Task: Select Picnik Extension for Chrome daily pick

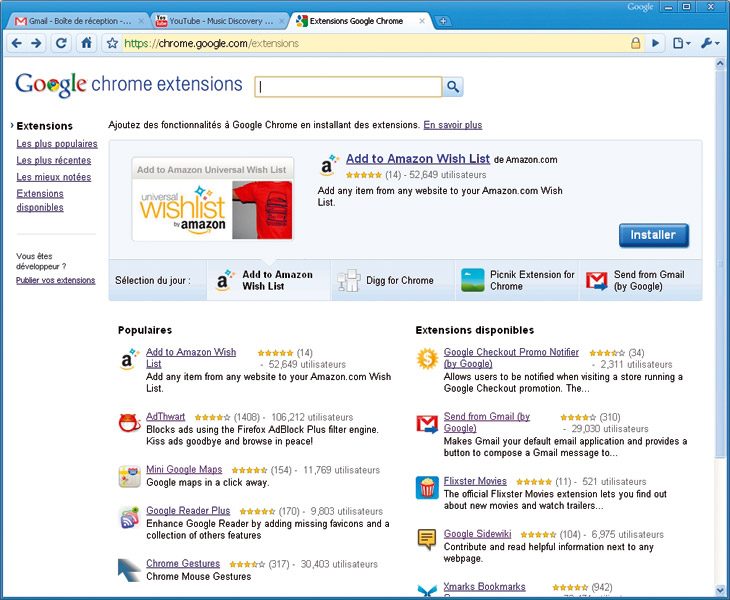Action: click(517, 280)
